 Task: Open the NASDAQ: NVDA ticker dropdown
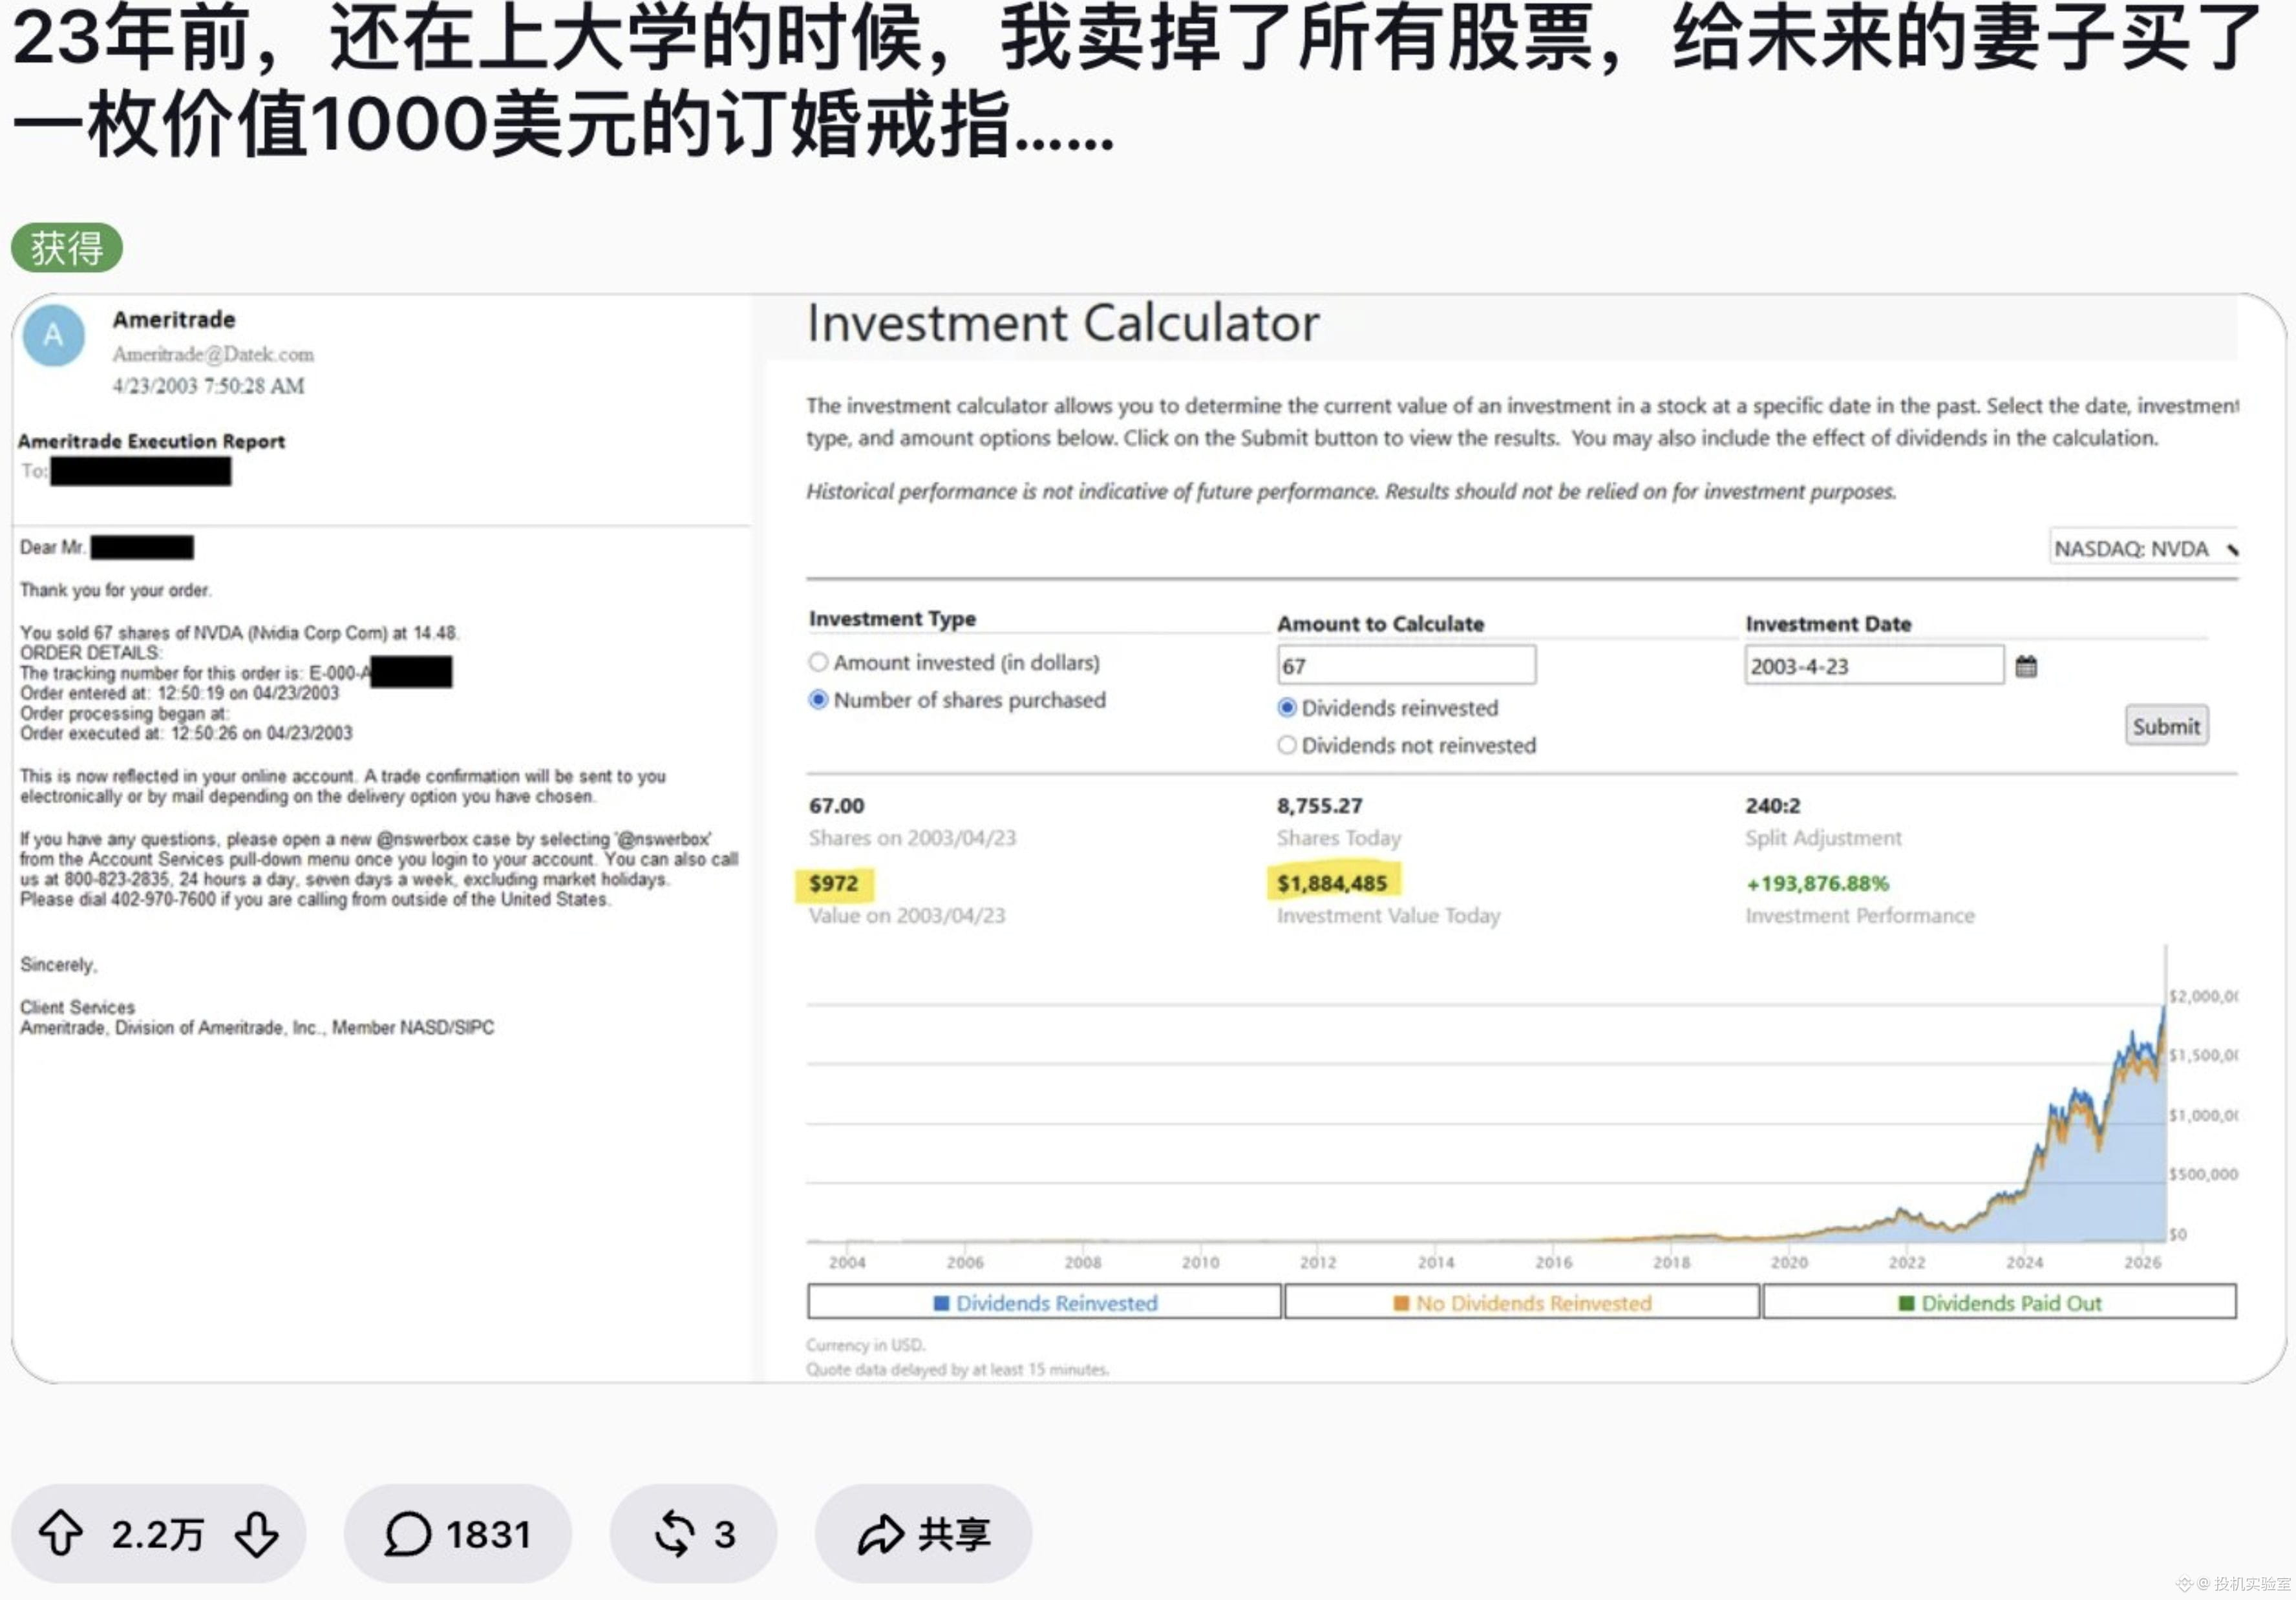point(2143,548)
